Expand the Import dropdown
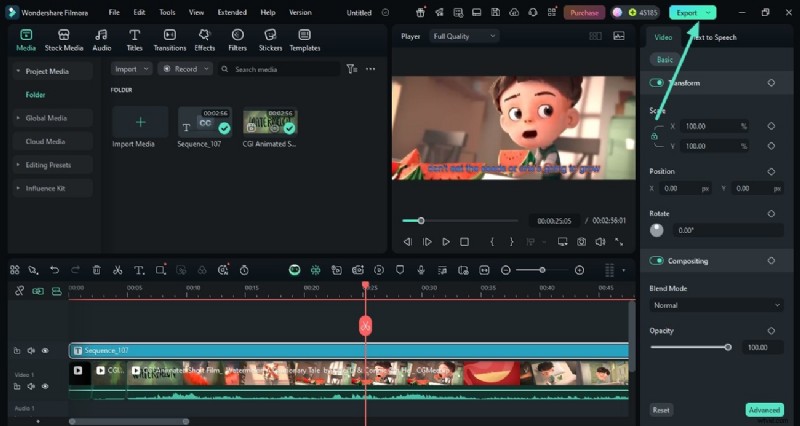 coord(131,69)
